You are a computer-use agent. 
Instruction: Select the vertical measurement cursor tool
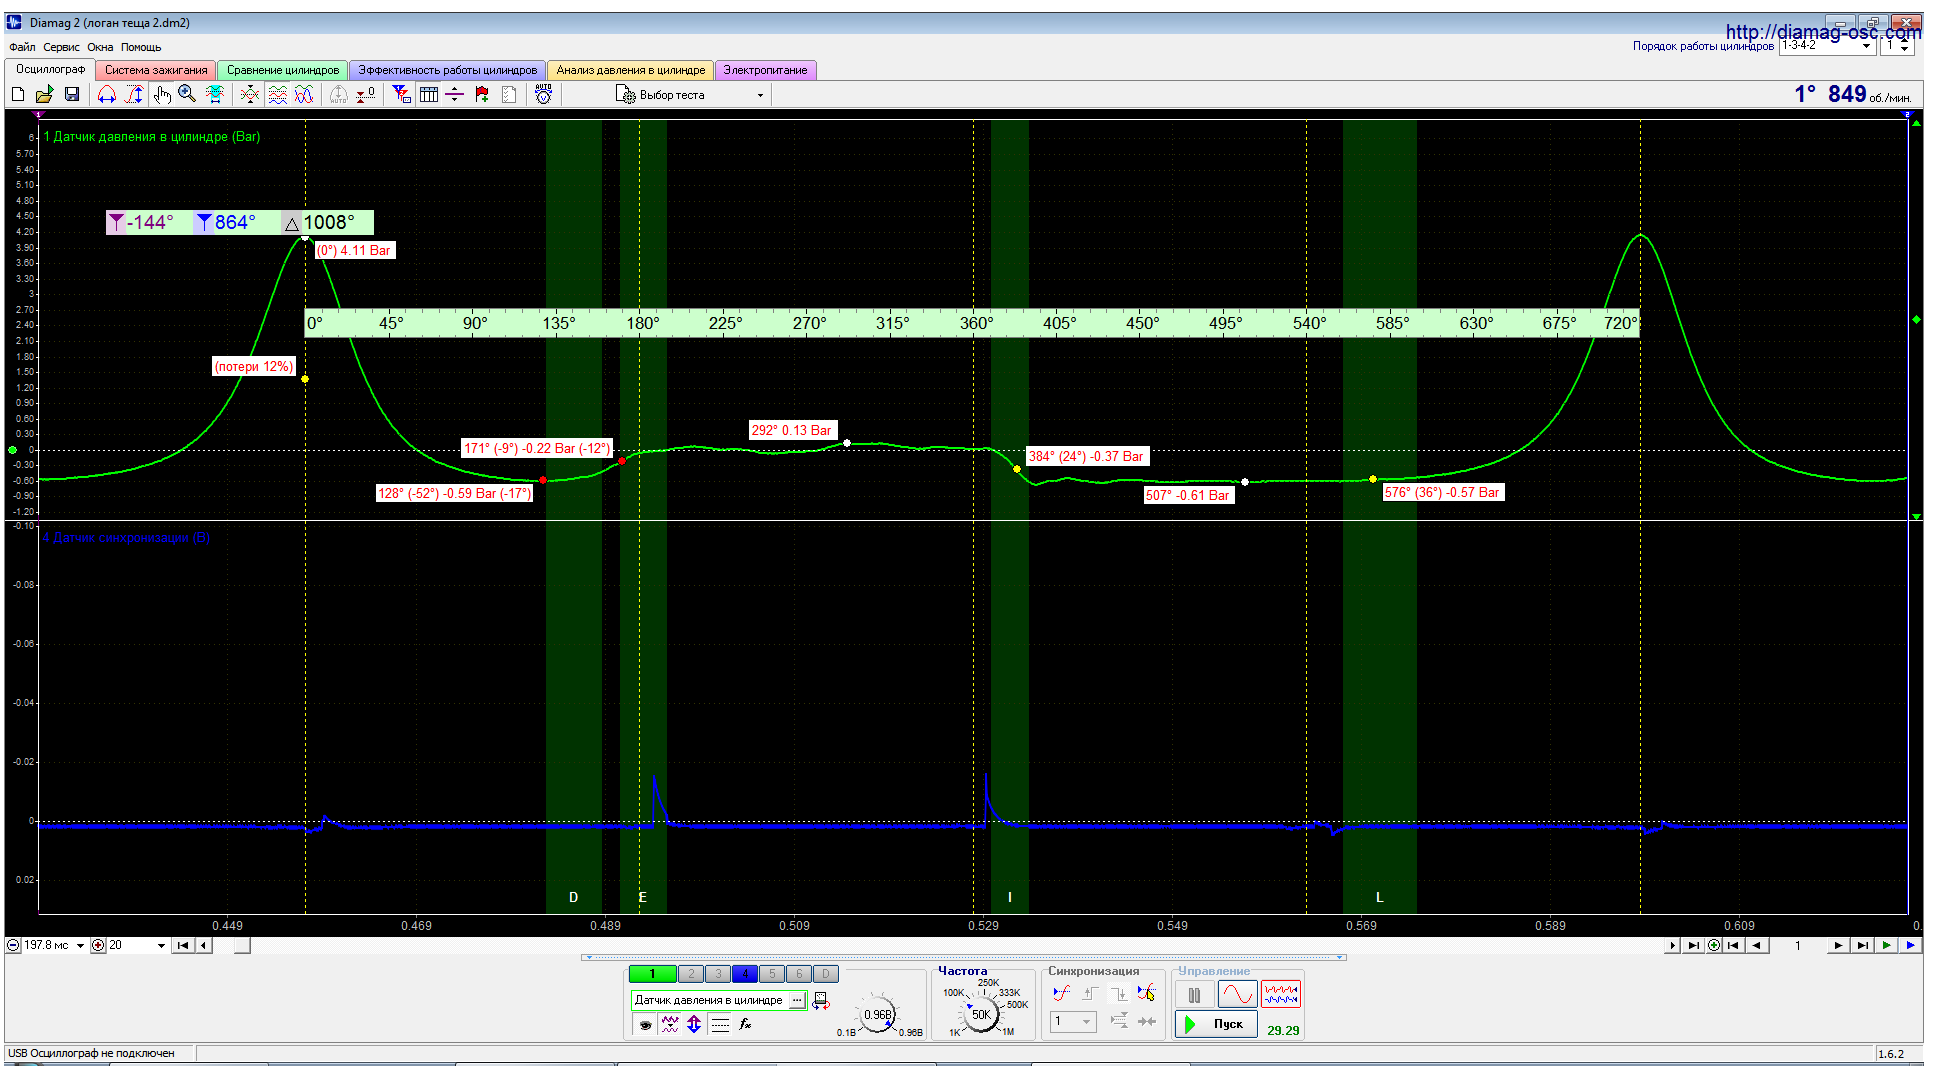(x=134, y=94)
